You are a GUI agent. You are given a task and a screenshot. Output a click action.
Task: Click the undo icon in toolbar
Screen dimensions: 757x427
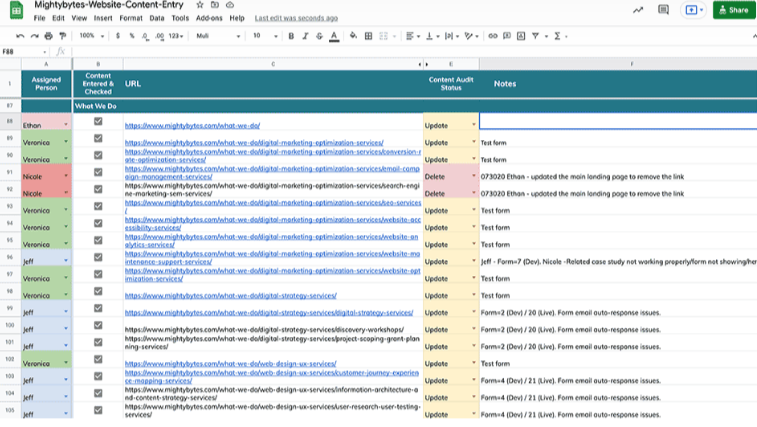click(20, 36)
